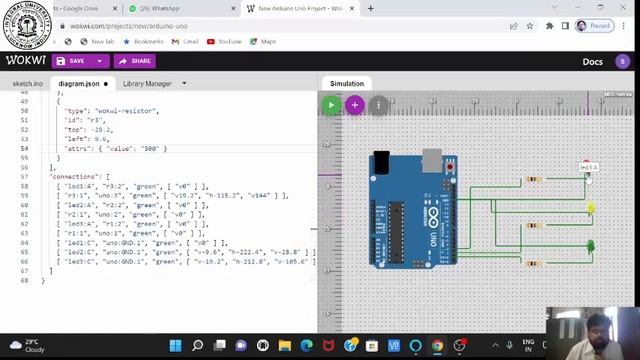
Task: Click the Arduino power jack
Action: (382, 162)
